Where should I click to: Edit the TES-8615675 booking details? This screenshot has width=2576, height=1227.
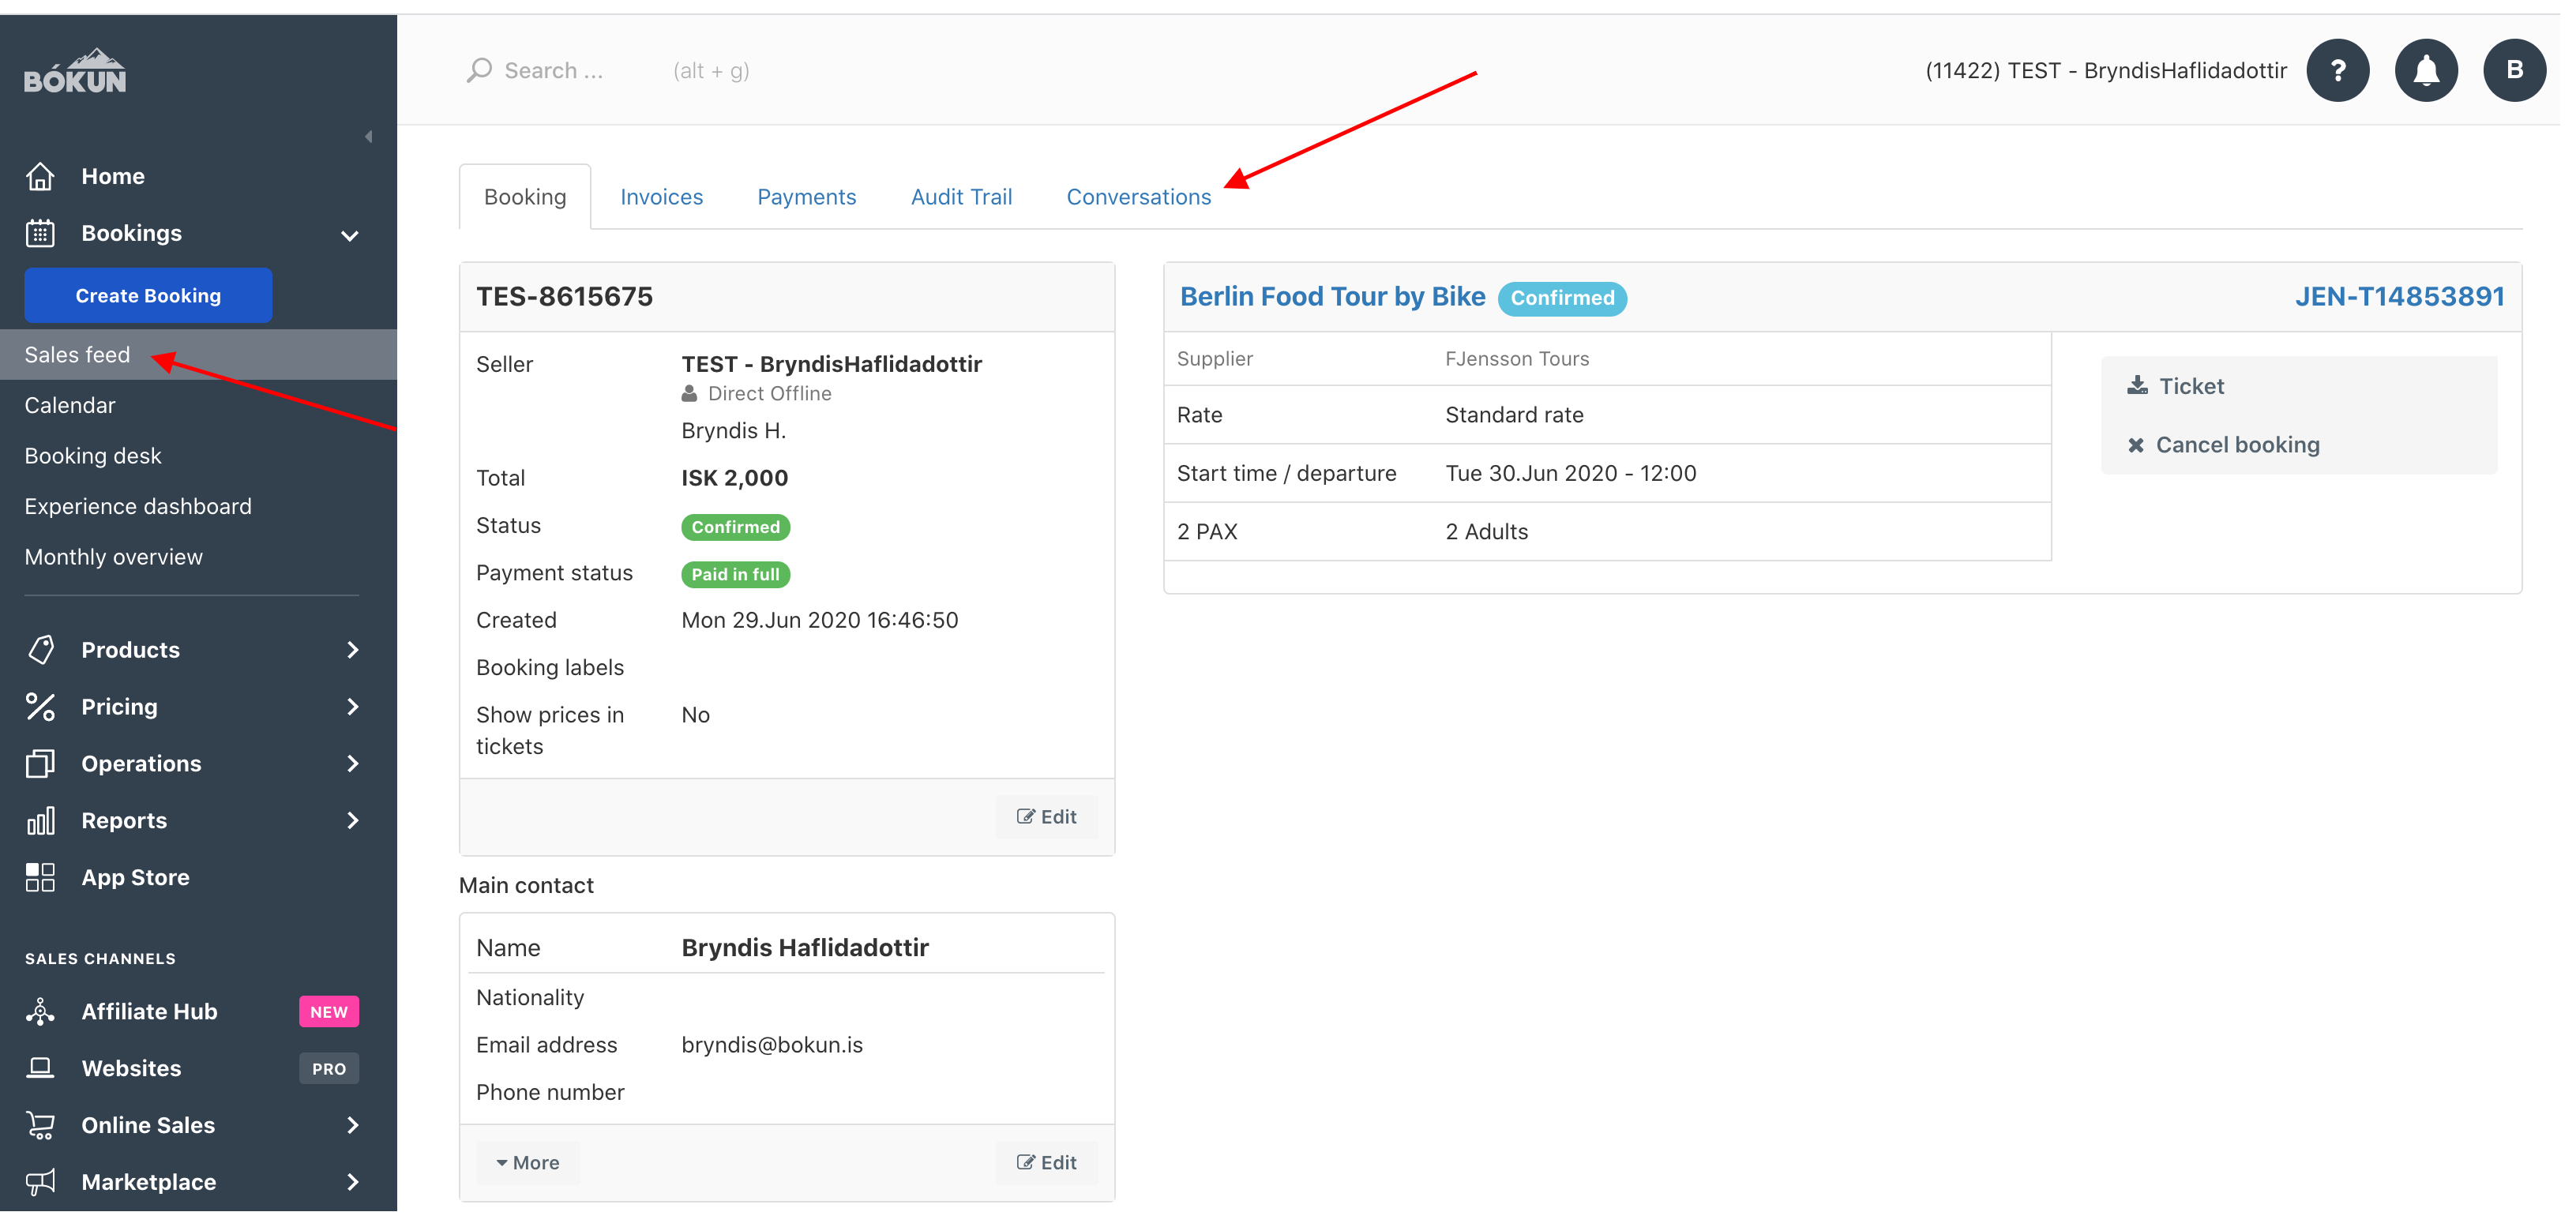tap(1047, 817)
